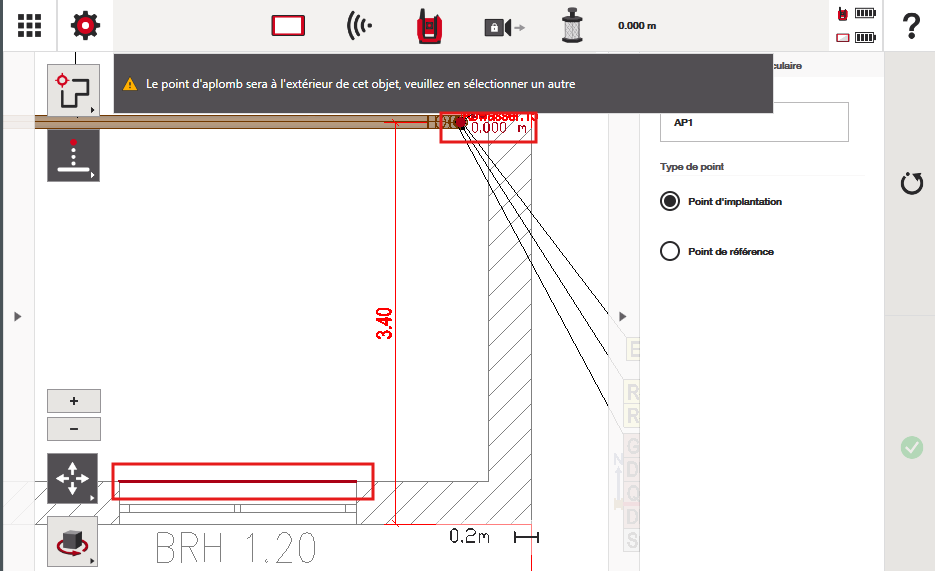This screenshot has height=571, width=935.
Task: Zoom out with the minus button
Action: coord(73,430)
